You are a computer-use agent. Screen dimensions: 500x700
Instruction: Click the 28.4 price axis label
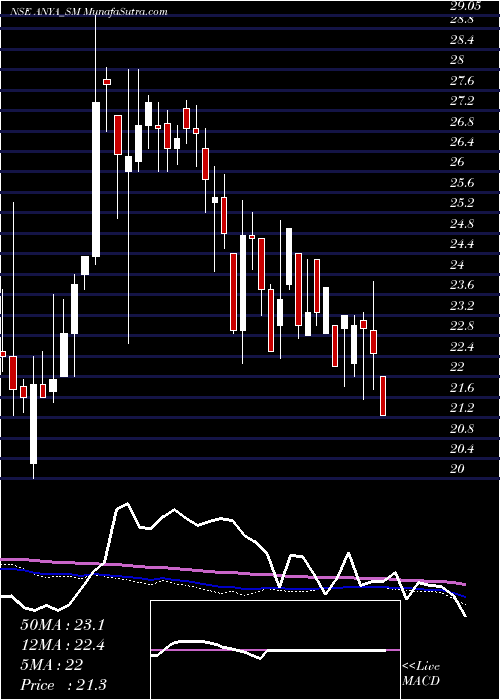[461, 40]
